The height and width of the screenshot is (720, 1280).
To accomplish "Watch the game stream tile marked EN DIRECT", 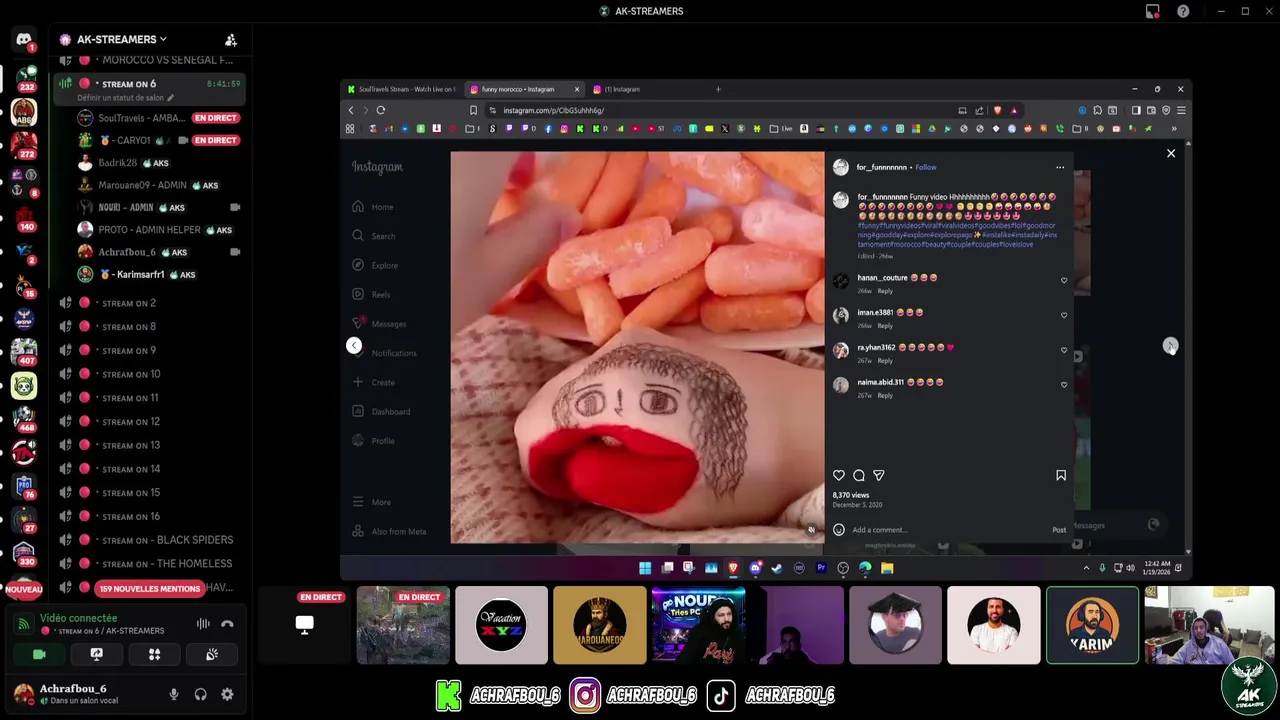I will click(x=403, y=625).
